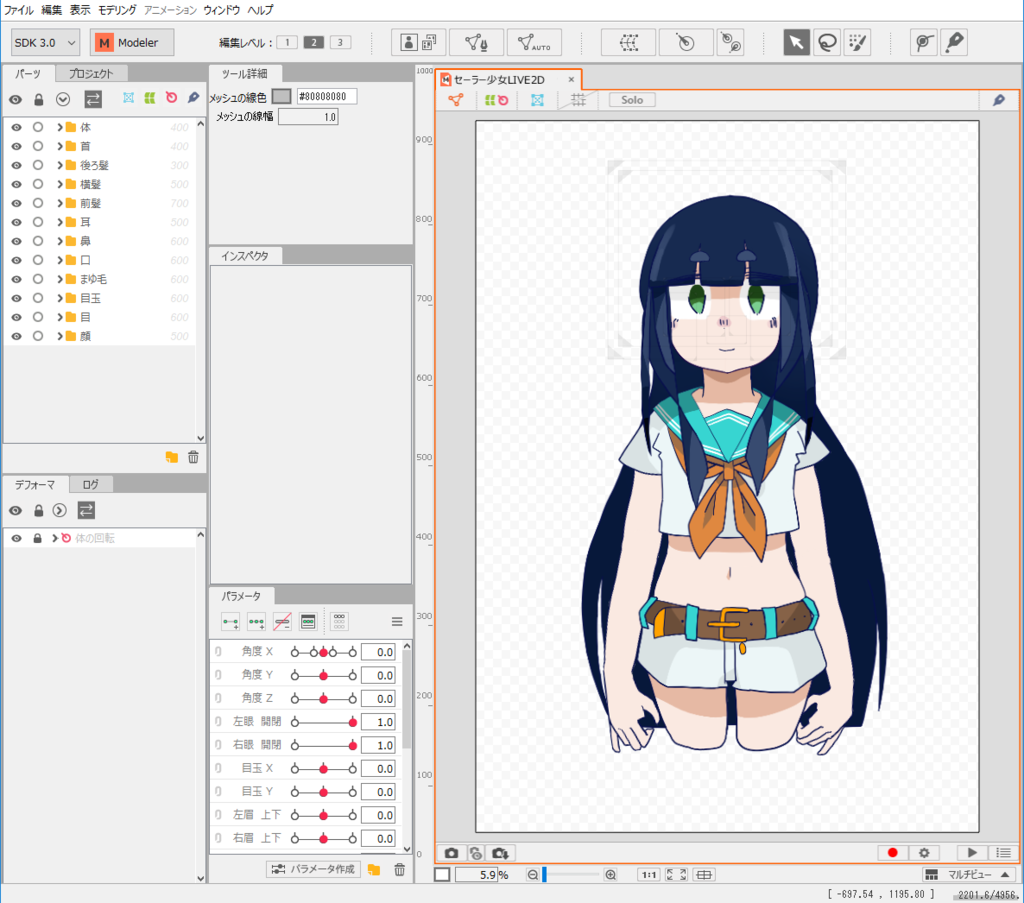Open the automatic mesh generator tool
1024x903 pixels.
[534, 42]
